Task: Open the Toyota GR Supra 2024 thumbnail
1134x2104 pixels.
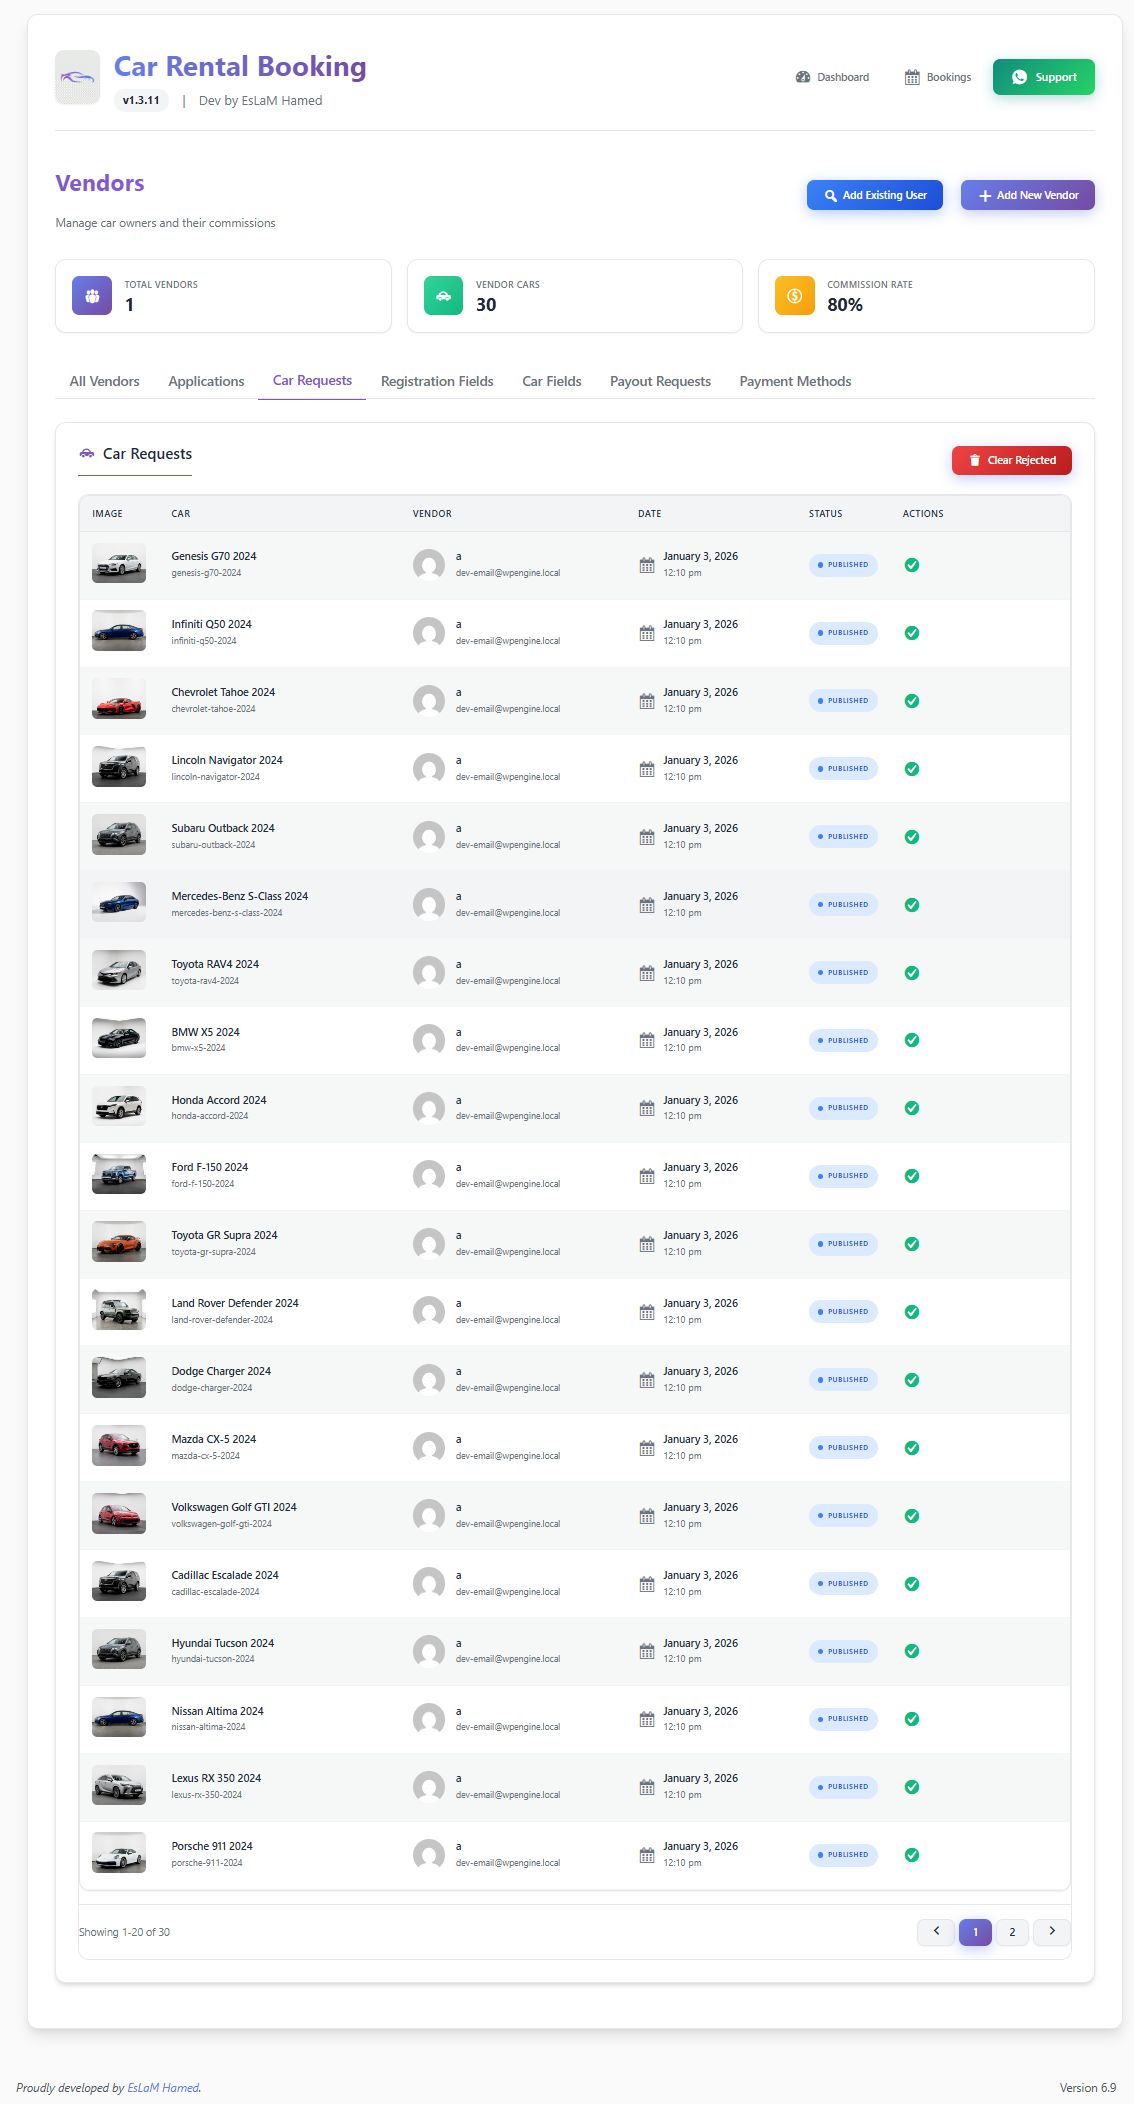Action: point(119,1242)
